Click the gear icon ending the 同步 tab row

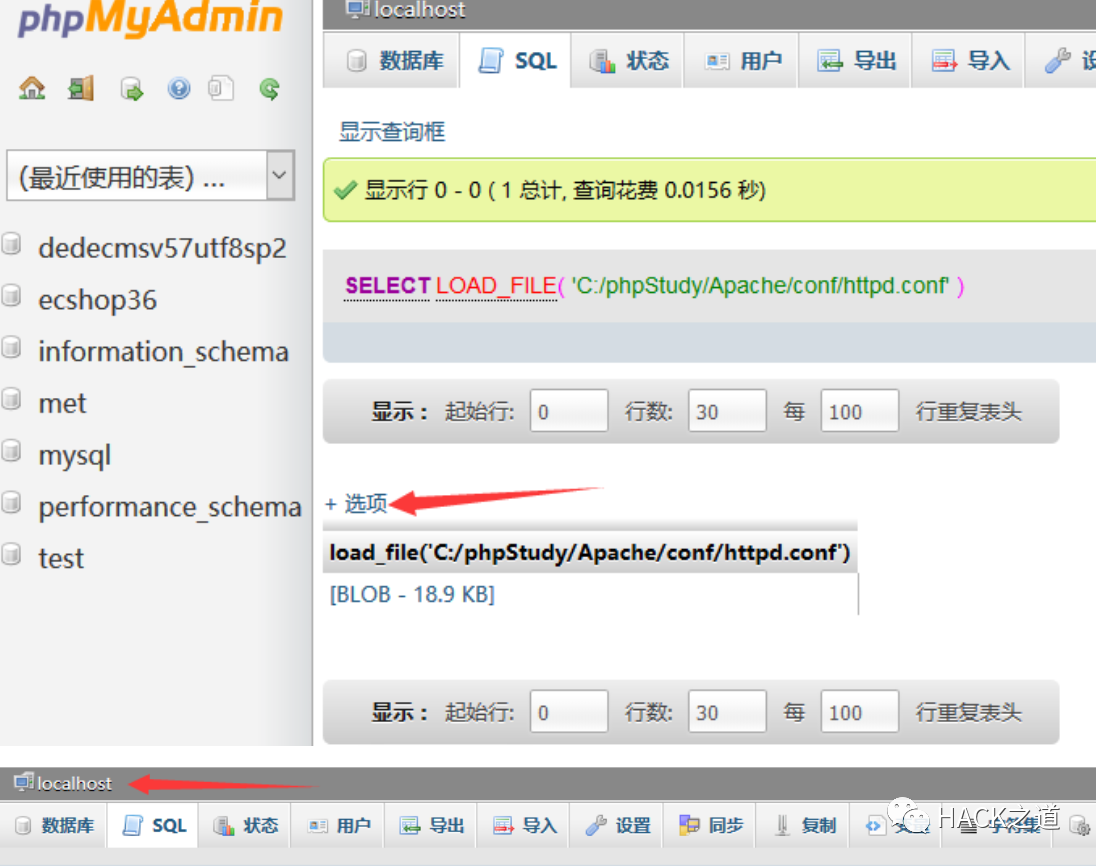point(1080,826)
